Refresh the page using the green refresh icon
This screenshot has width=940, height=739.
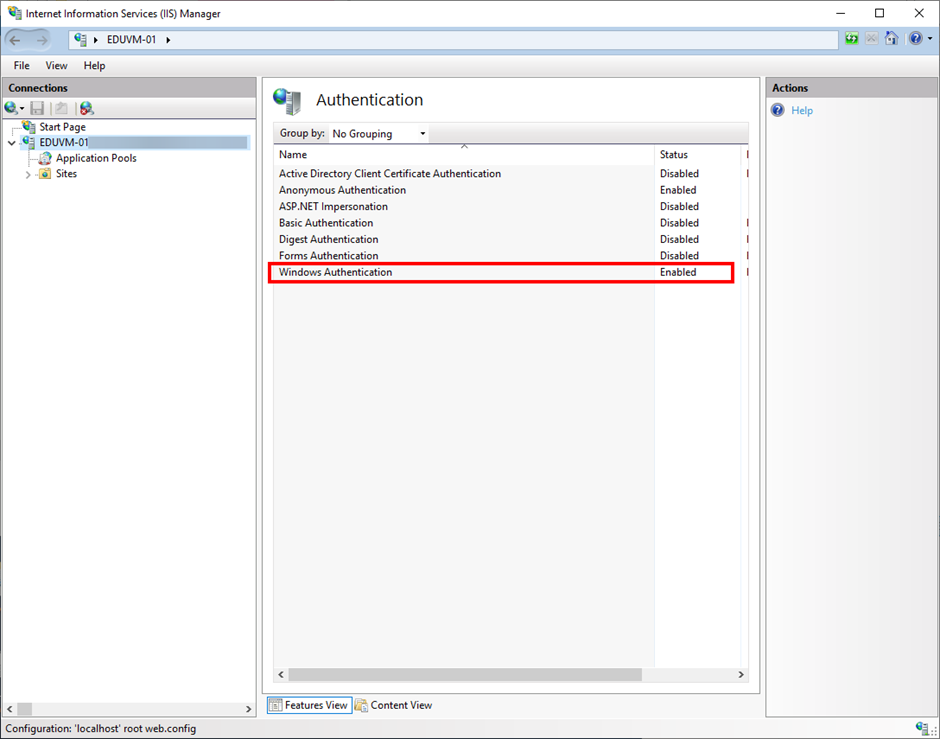pyautogui.click(x=852, y=39)
